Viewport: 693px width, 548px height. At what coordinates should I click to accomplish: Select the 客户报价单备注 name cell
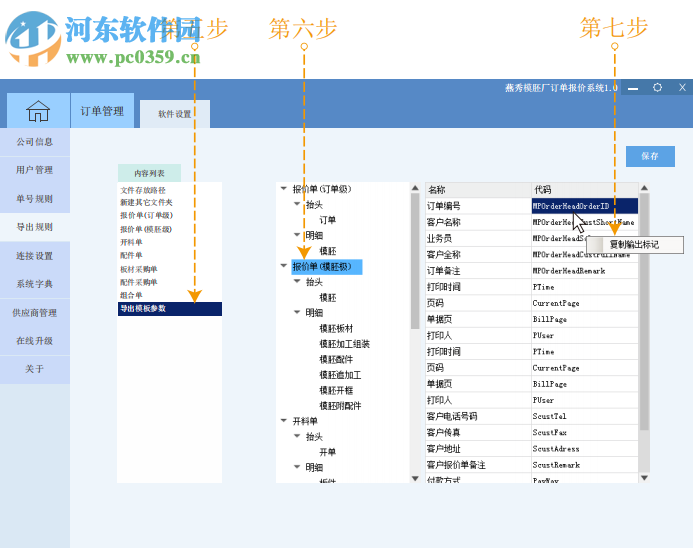pyautogui.click(x=478, y=465)
